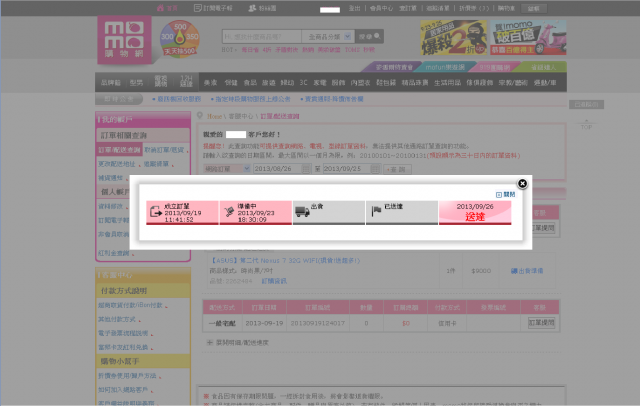Select 家電 category menu

coord(320,83)
